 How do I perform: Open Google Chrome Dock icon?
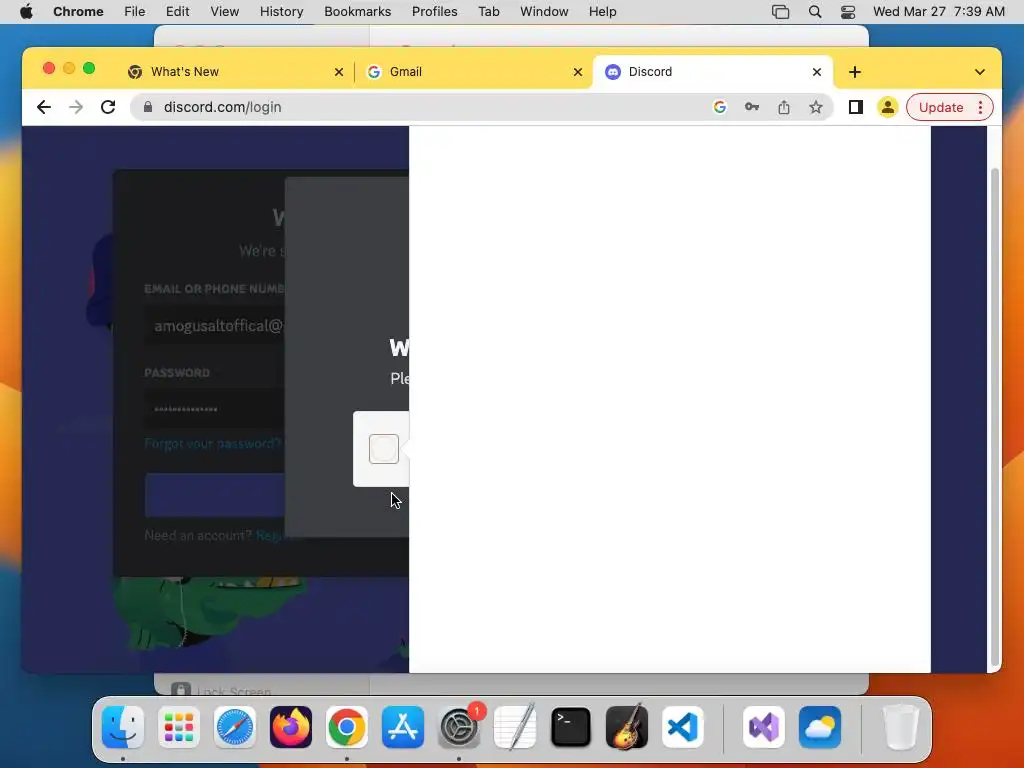347,727
